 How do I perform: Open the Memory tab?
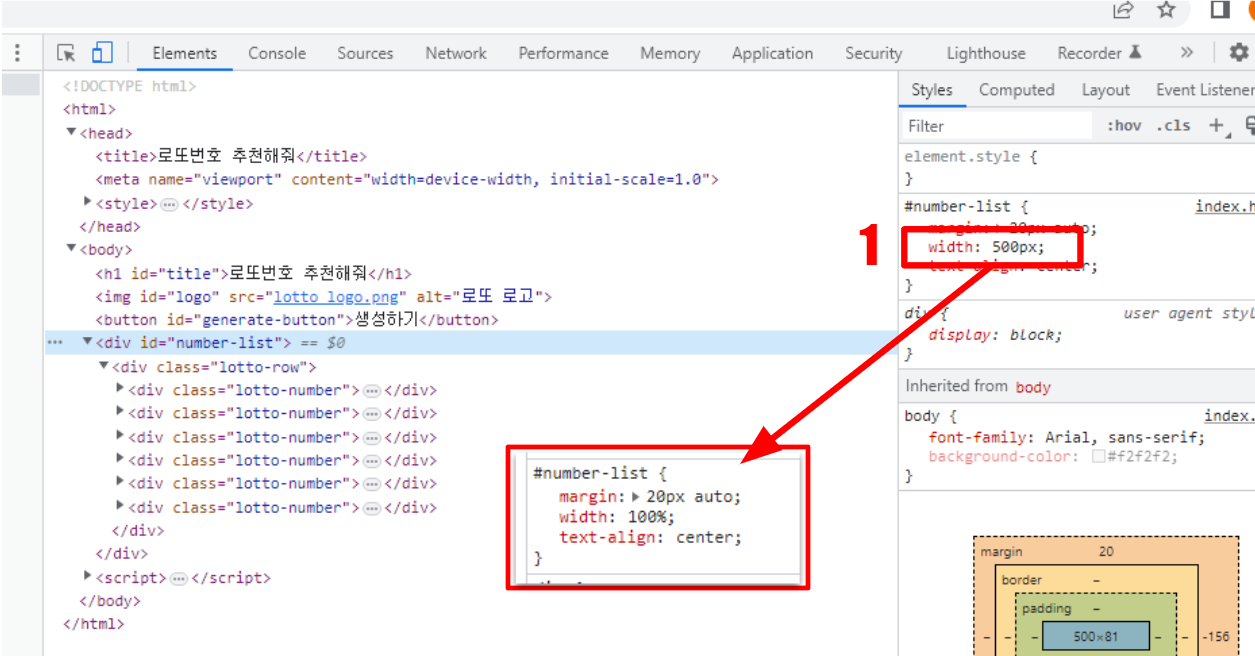670,53
